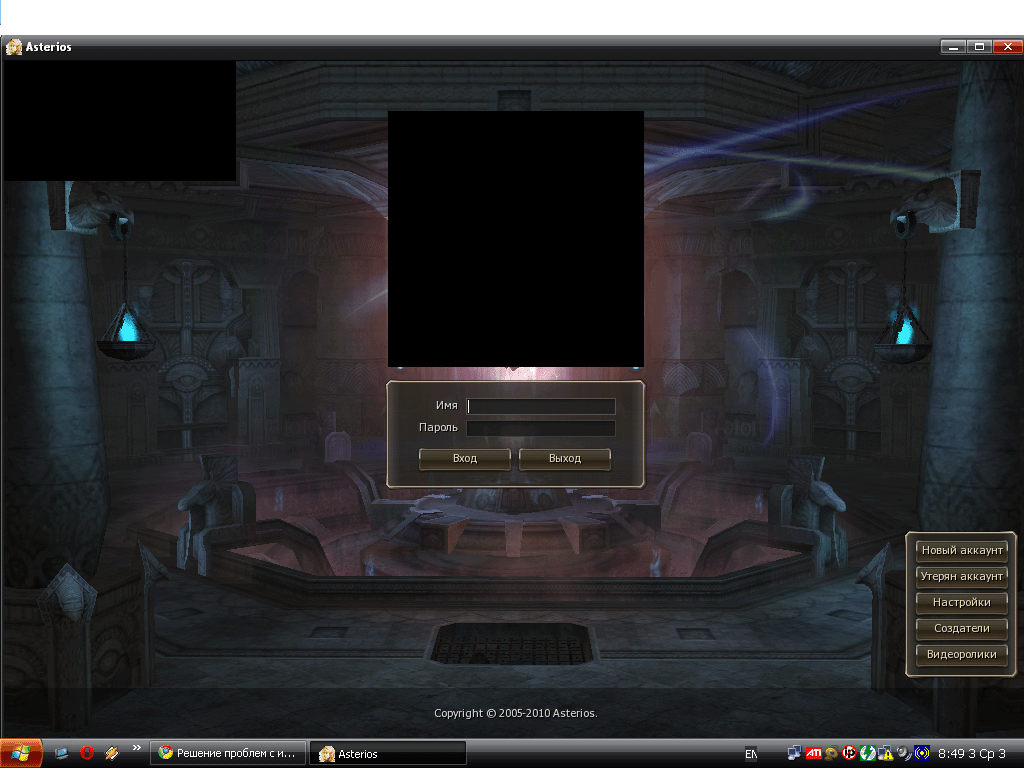Click the EN language indicator
1024x768 pixels.
(x=751, y=753)
